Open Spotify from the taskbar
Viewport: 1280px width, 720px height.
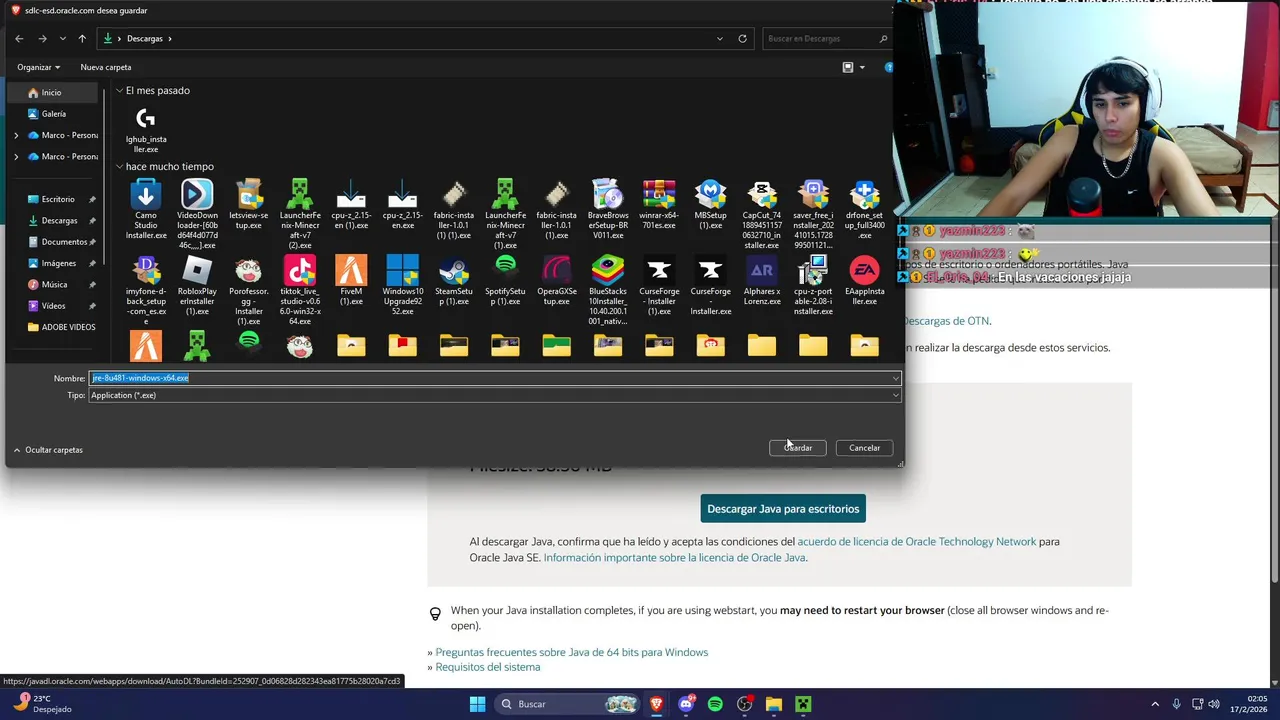tap(715, 704)
